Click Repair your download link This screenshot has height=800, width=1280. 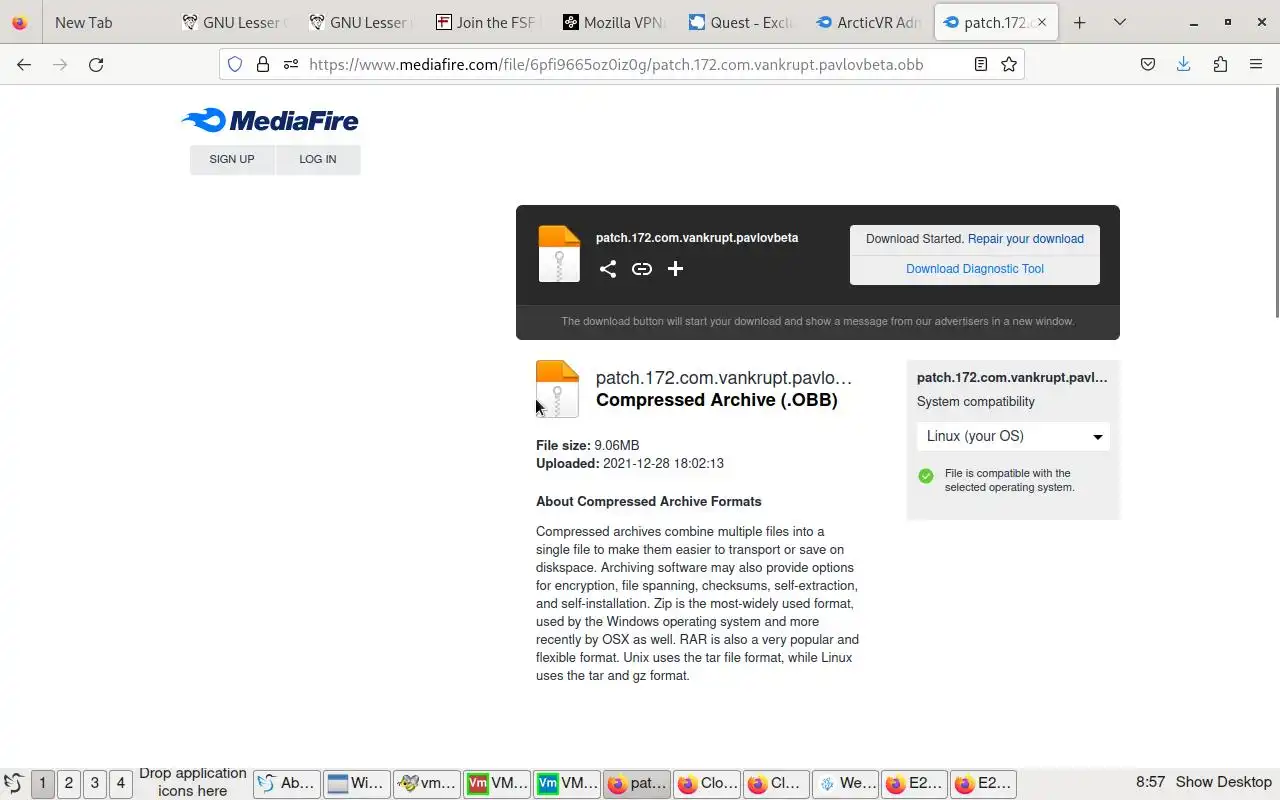(x=1026, y=239)
